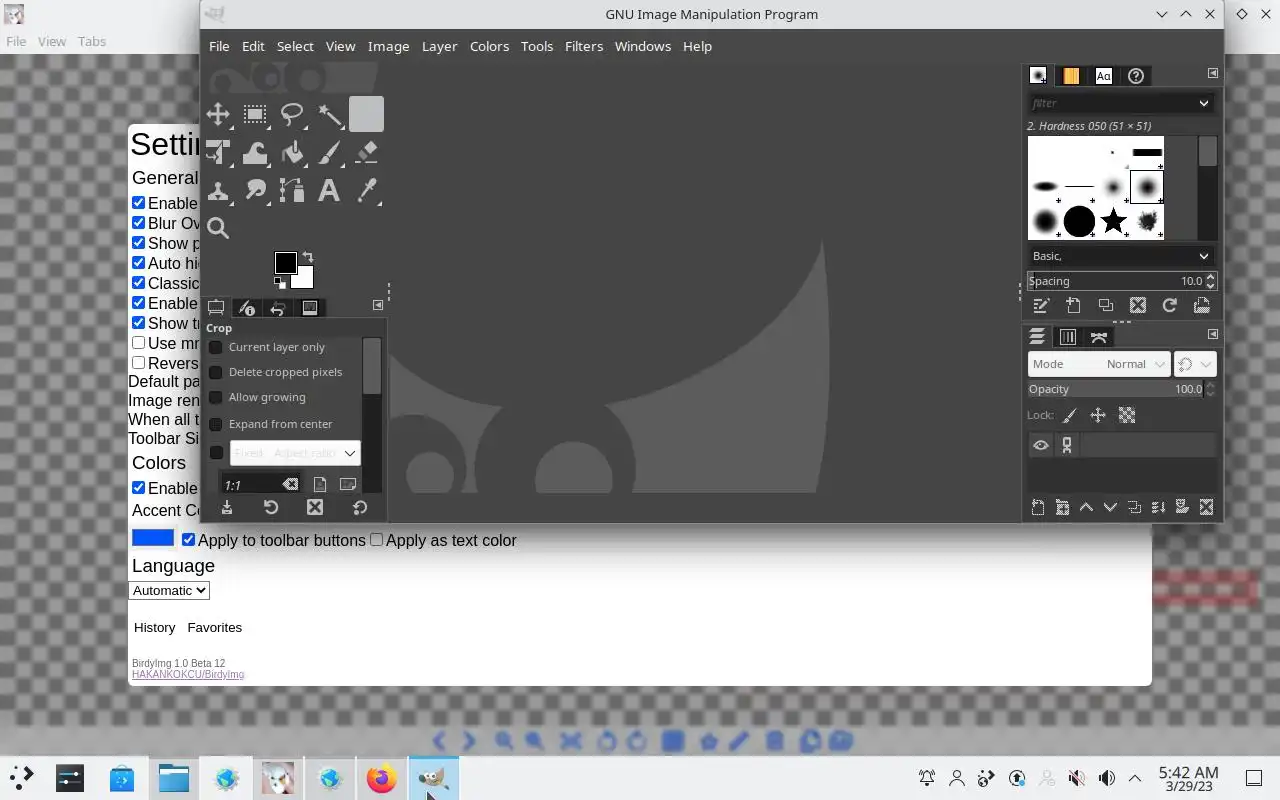Open tool options dock configuration menu
Viewport: 1280px width, 800px height.
click(x=378, y=305)
